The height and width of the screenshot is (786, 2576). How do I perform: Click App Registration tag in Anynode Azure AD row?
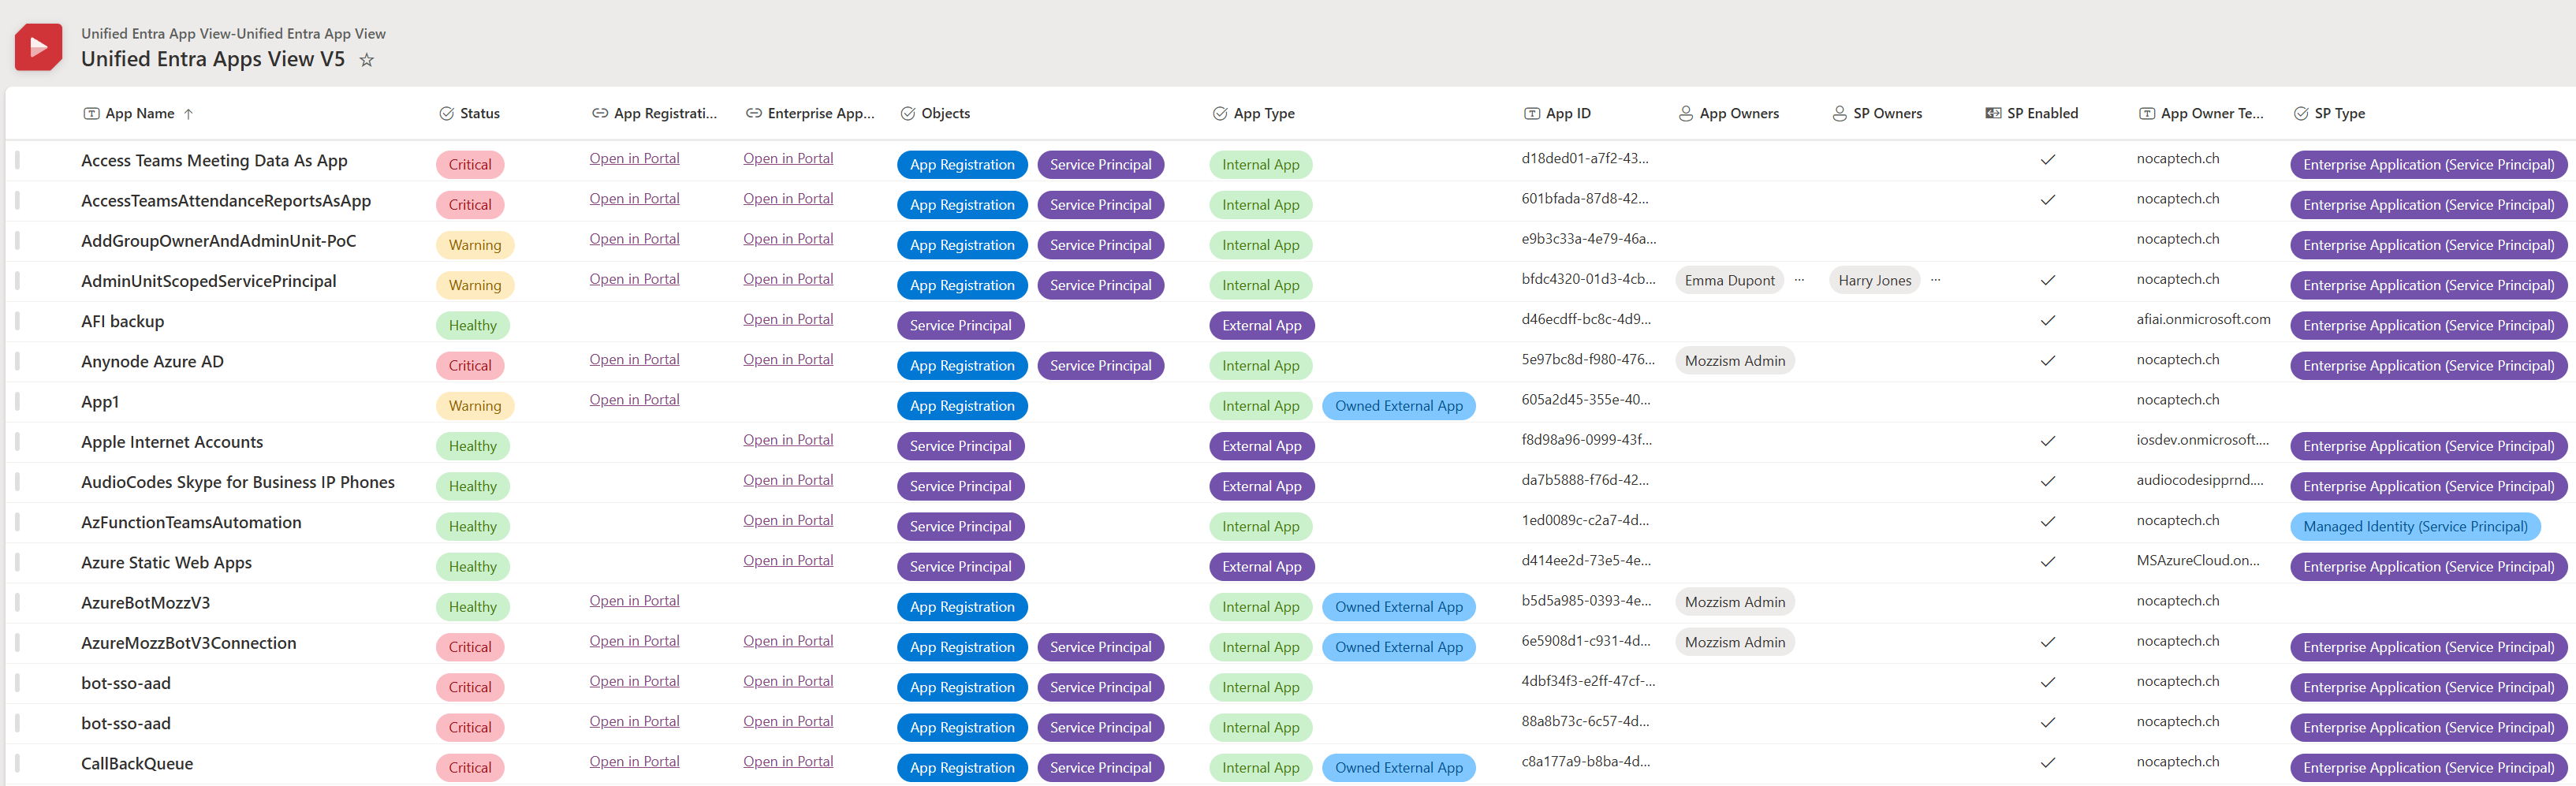click(962, 366)
